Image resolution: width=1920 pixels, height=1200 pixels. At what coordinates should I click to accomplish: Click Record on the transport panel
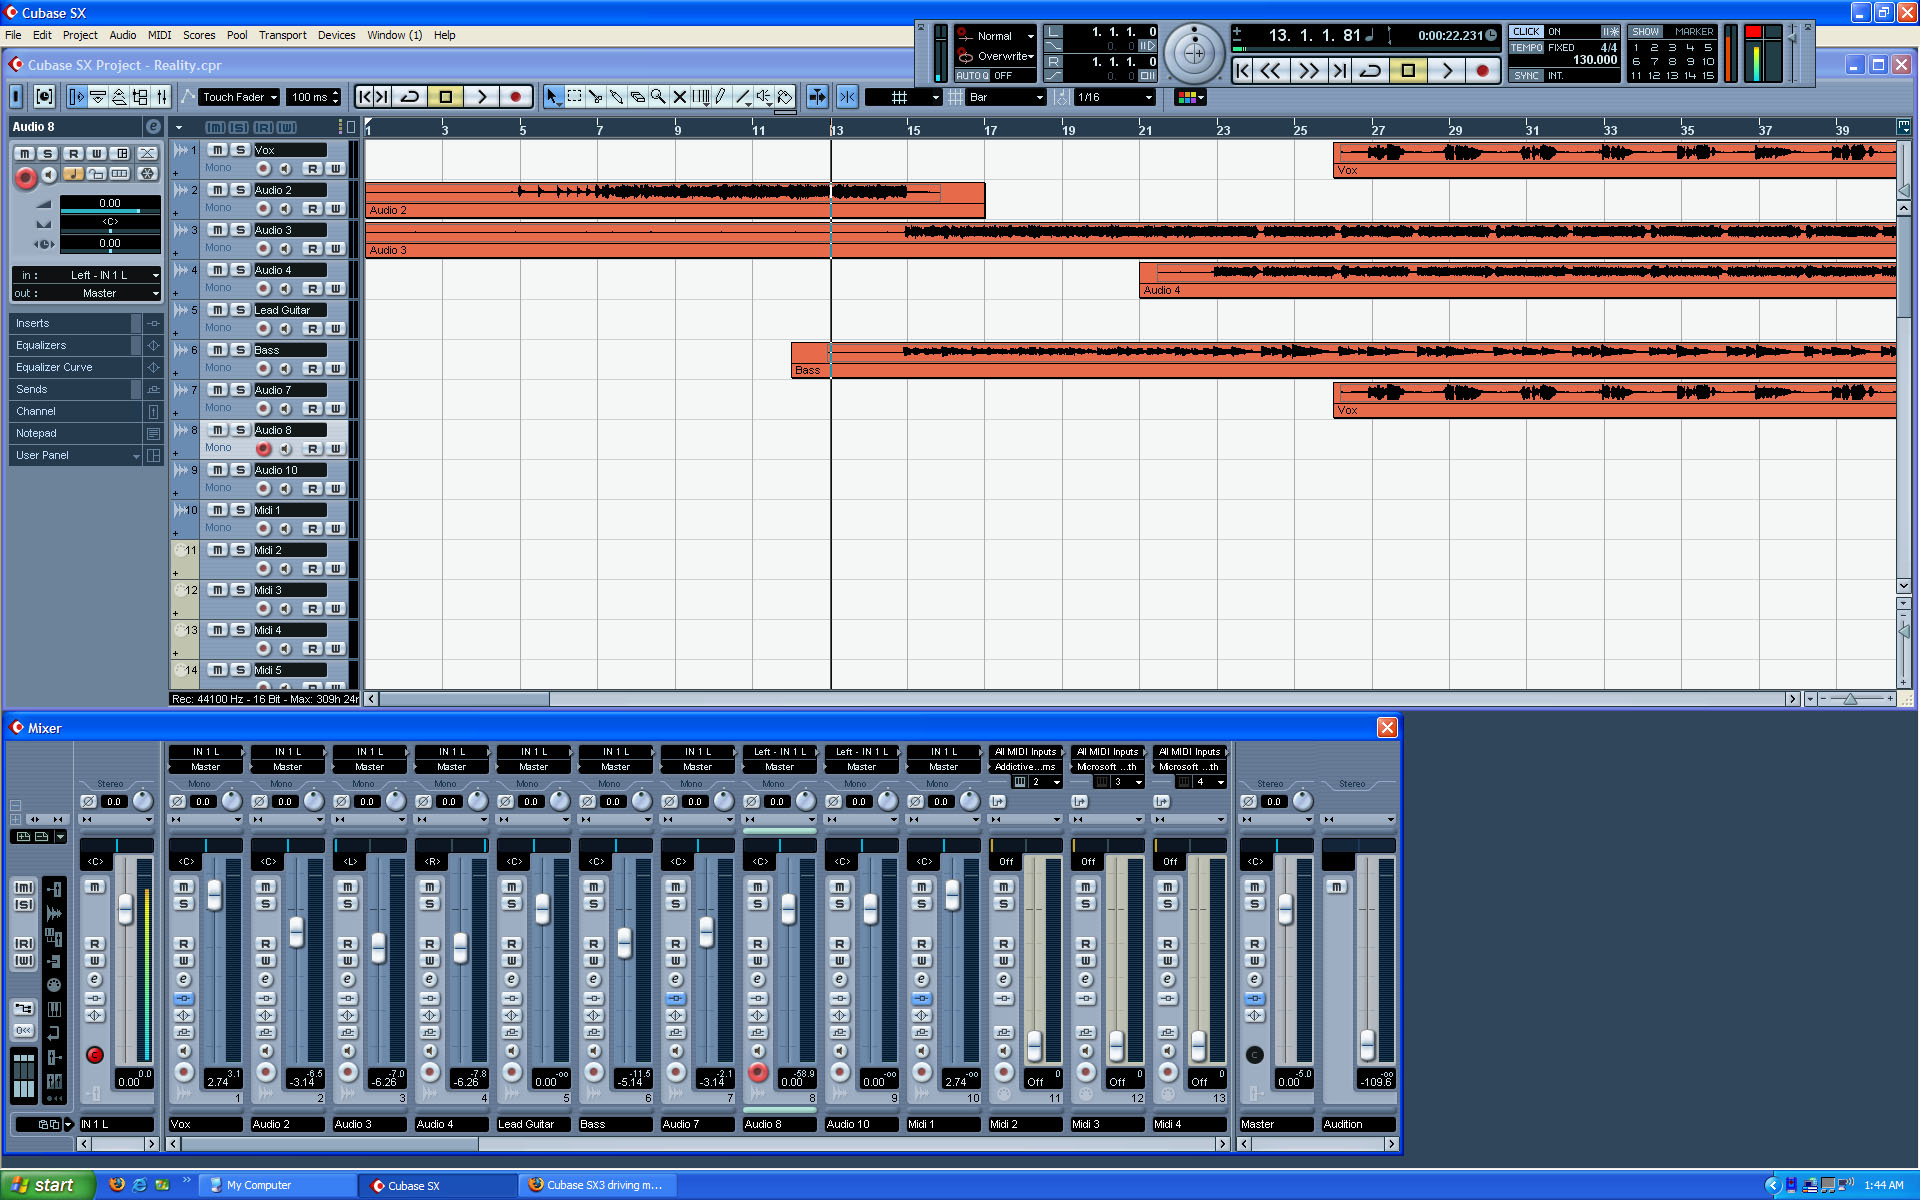click(x=1482, y=70)
